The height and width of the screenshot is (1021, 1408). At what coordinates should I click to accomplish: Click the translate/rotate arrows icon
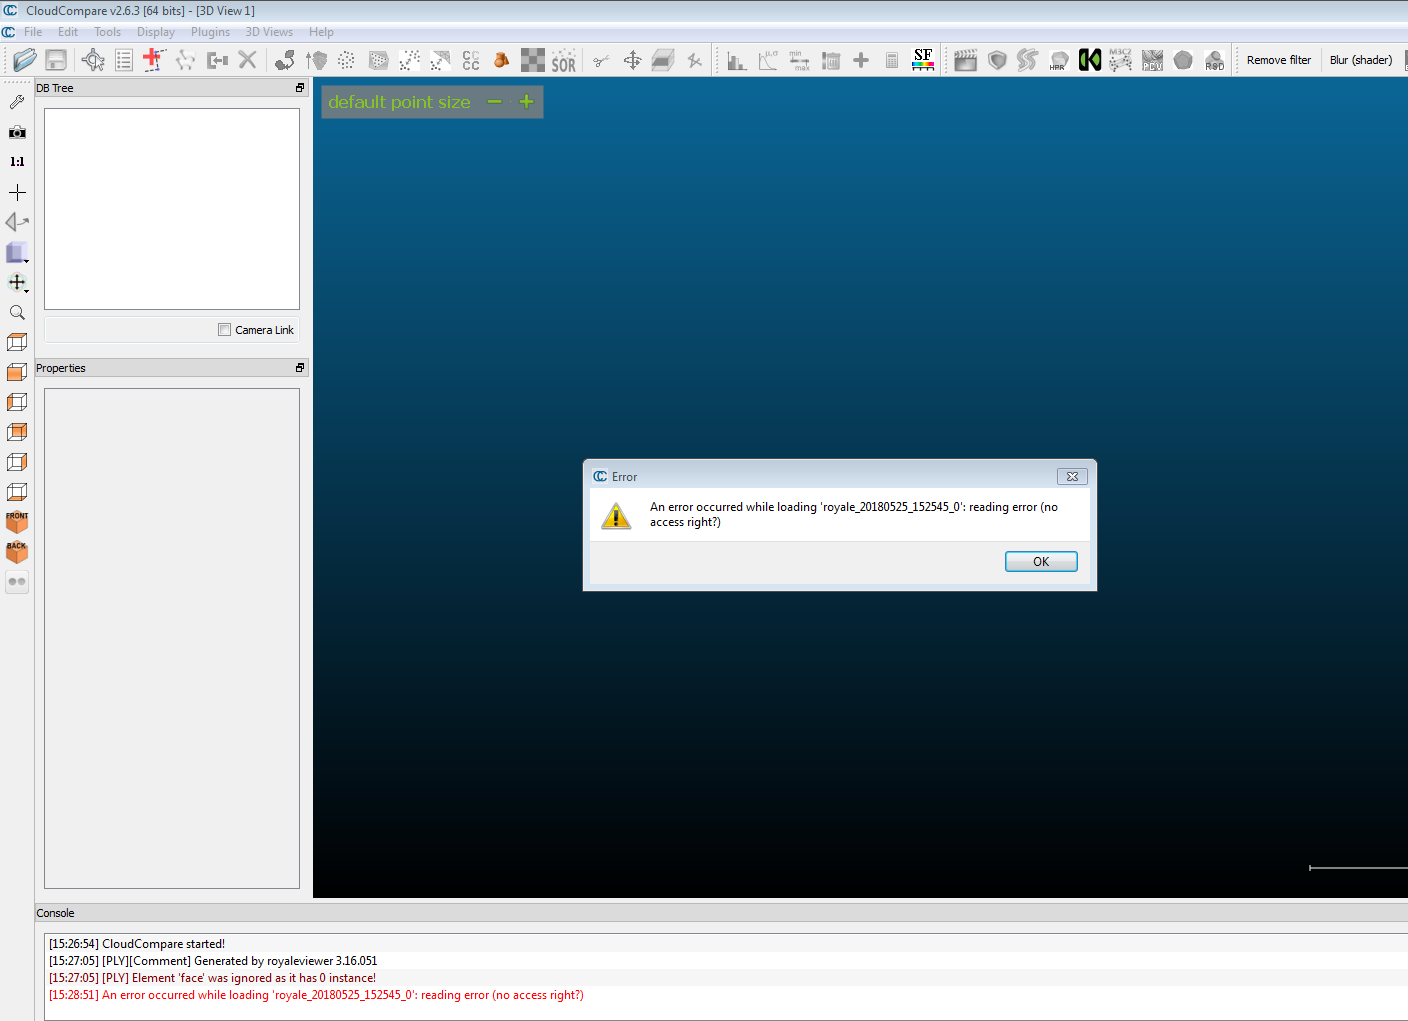pyautogui.click(x=632, y=60)
